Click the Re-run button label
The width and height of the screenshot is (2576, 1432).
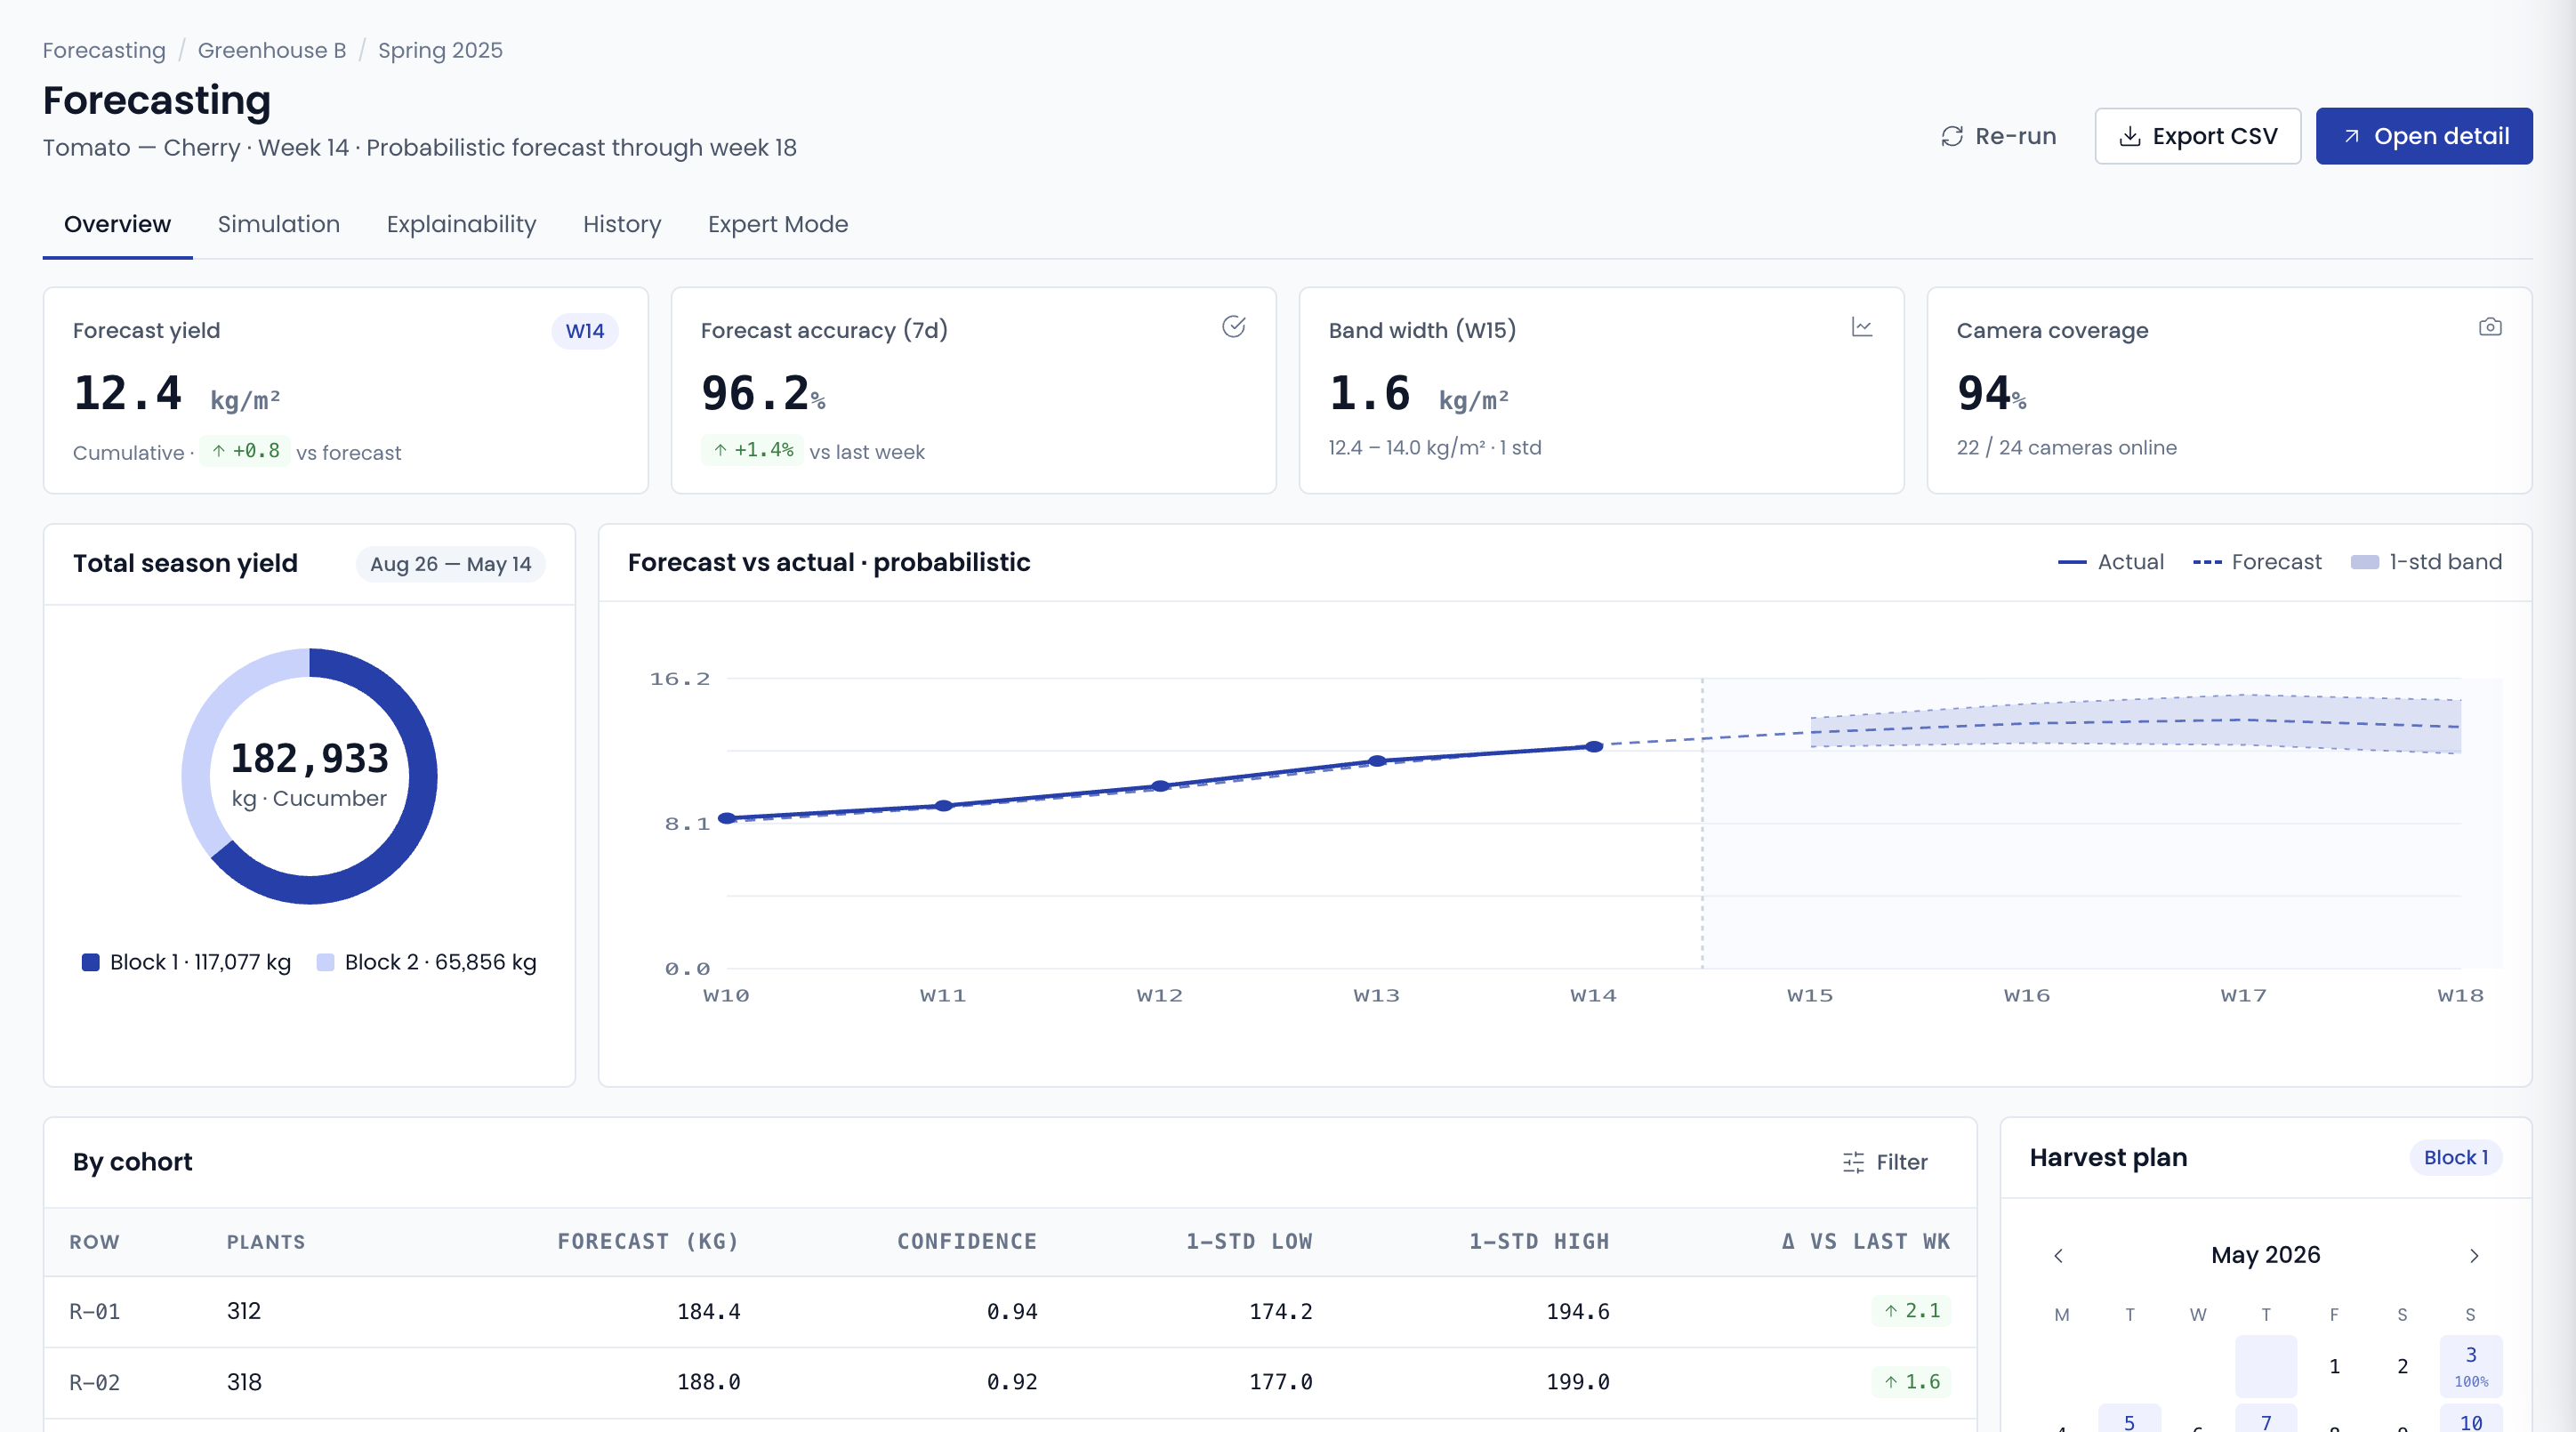pos(2015,136)
